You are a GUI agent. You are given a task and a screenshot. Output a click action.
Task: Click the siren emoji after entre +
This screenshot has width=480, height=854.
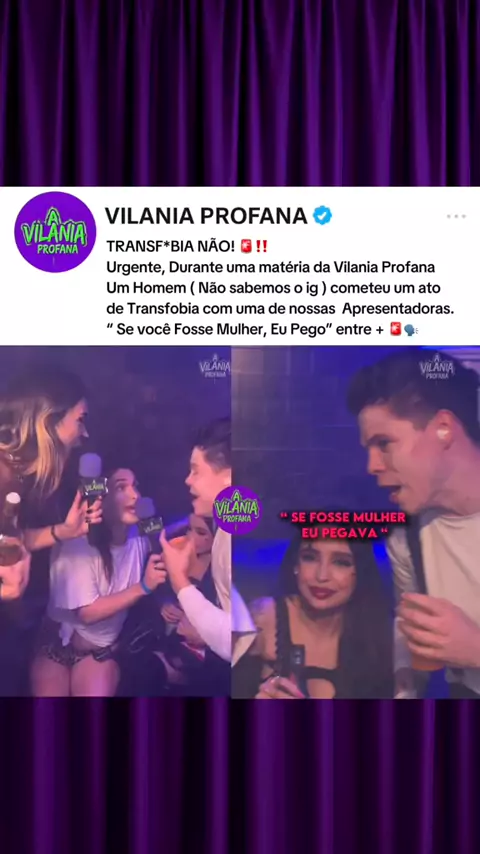[x=396, y=330]
